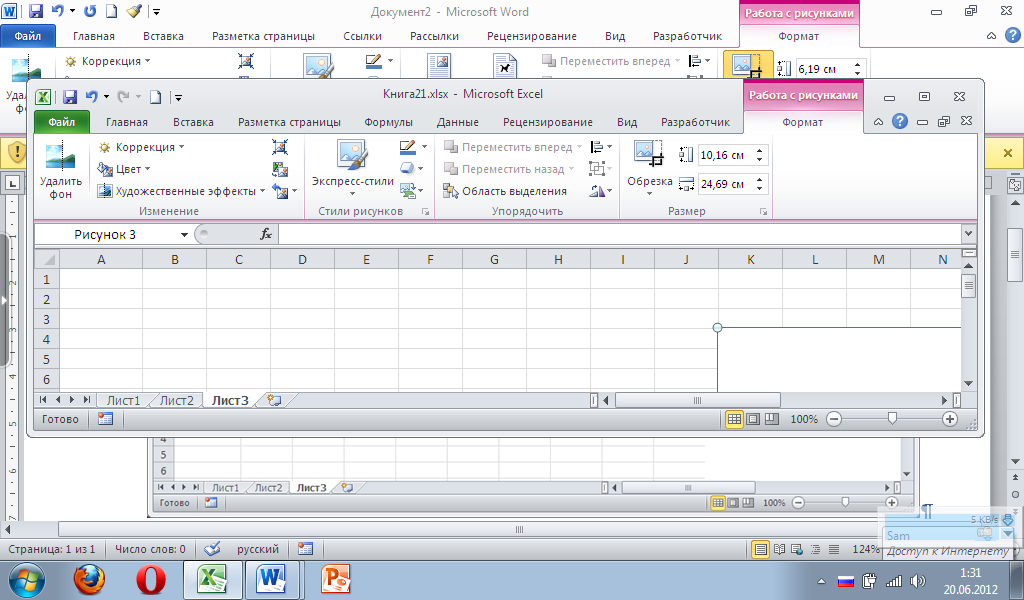
Task: Click Crop icon in Word ribbon behind Excel
Action: click(747, 65)
